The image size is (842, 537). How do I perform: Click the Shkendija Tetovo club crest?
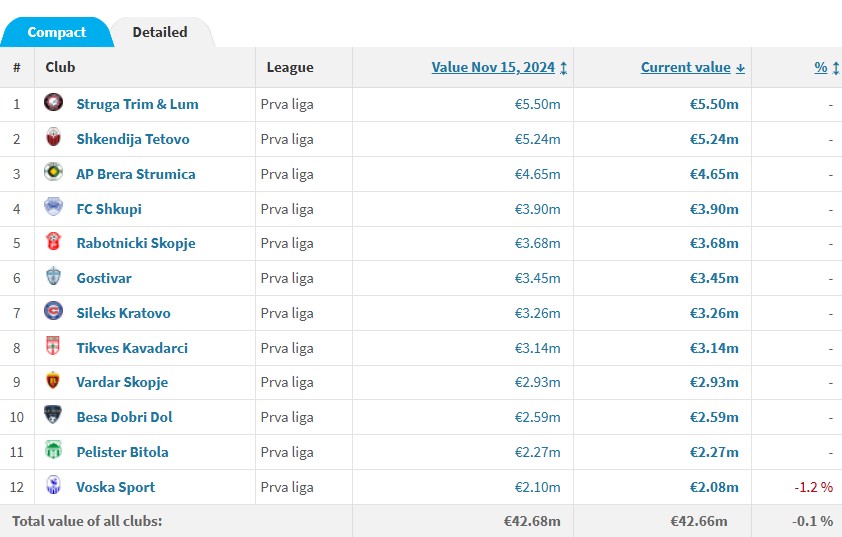[x=53, y=138]
